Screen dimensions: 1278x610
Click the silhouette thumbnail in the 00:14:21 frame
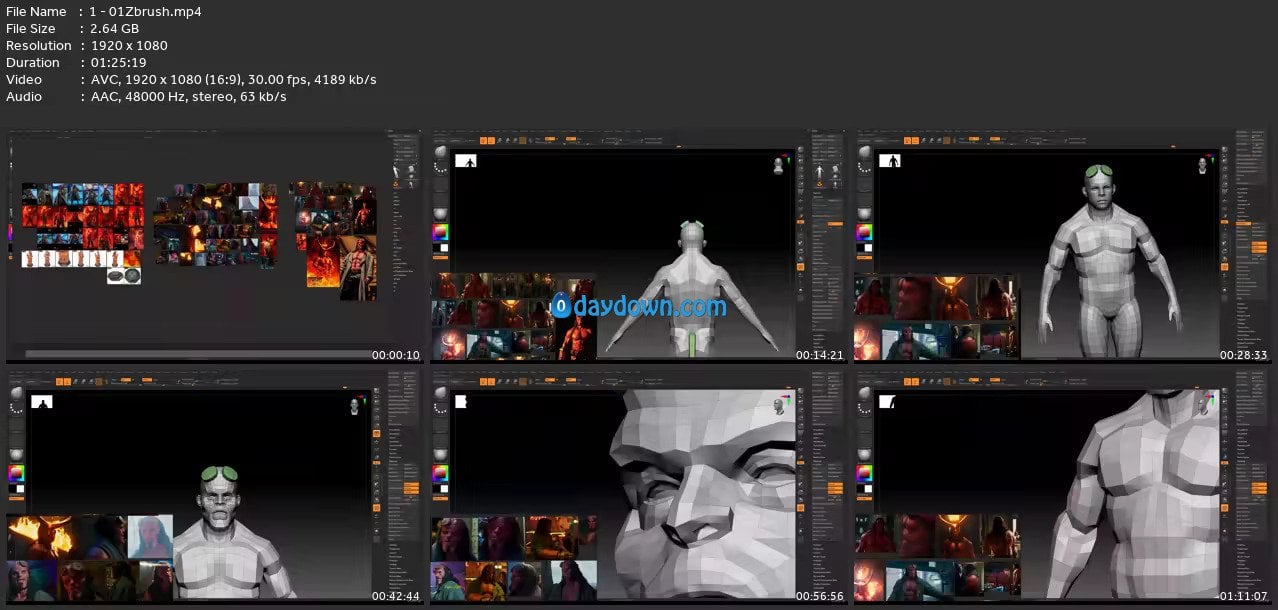[x=466, y=160]
